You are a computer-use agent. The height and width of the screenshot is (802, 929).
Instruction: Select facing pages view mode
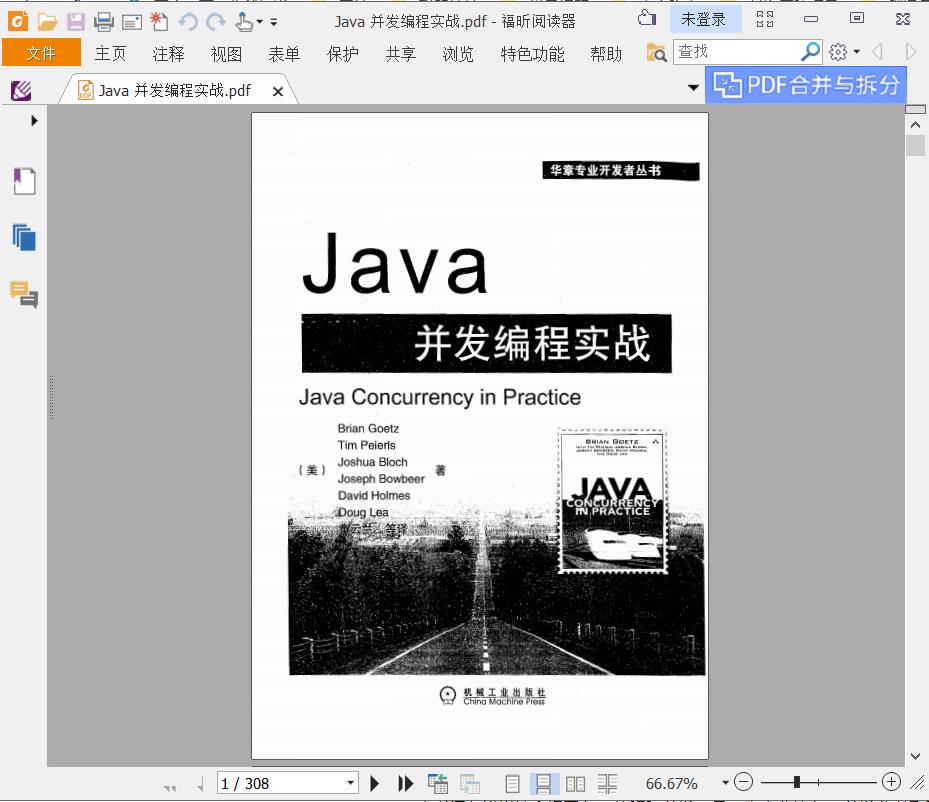click(575, 784)
